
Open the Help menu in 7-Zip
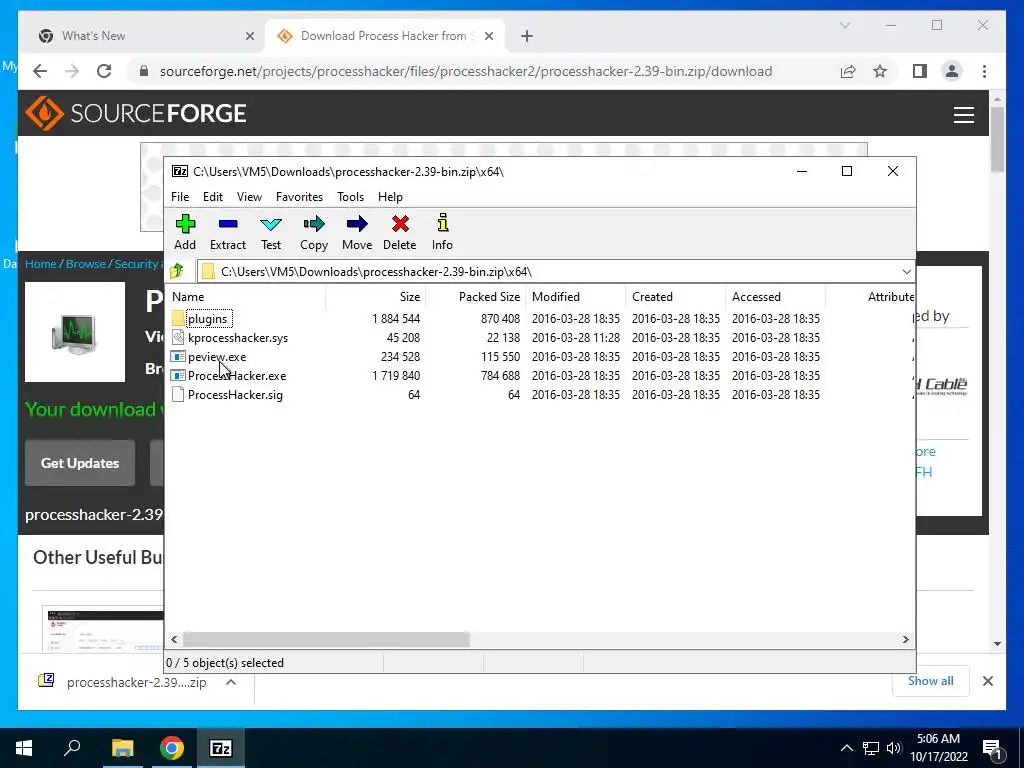click(391, 197)
